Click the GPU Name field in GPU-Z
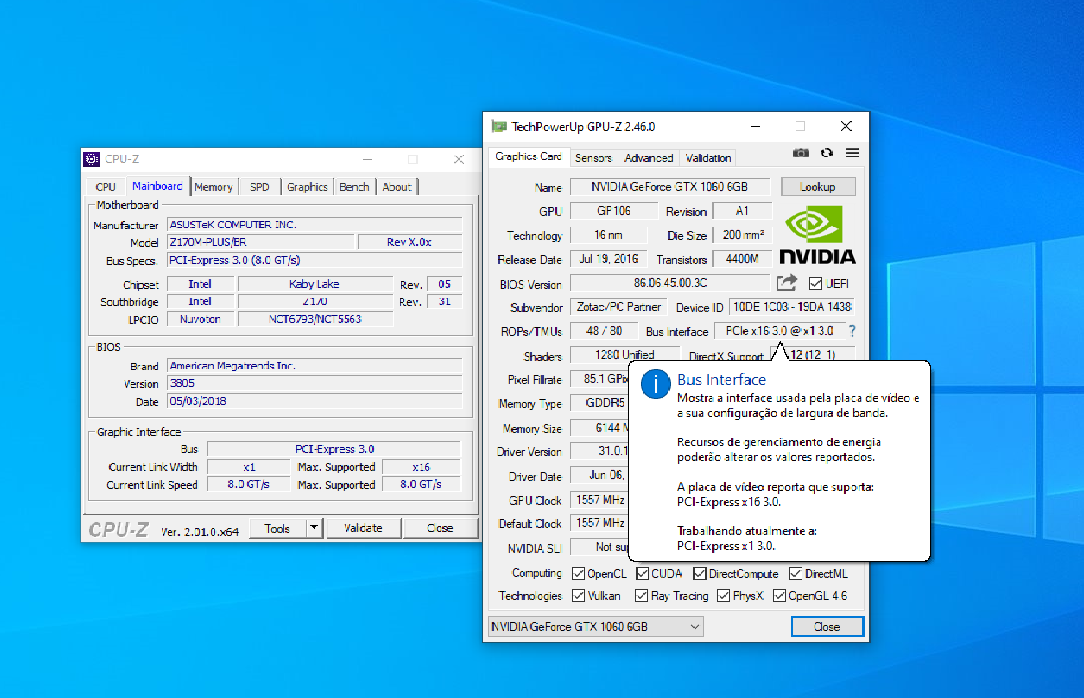 pos(669,187)
